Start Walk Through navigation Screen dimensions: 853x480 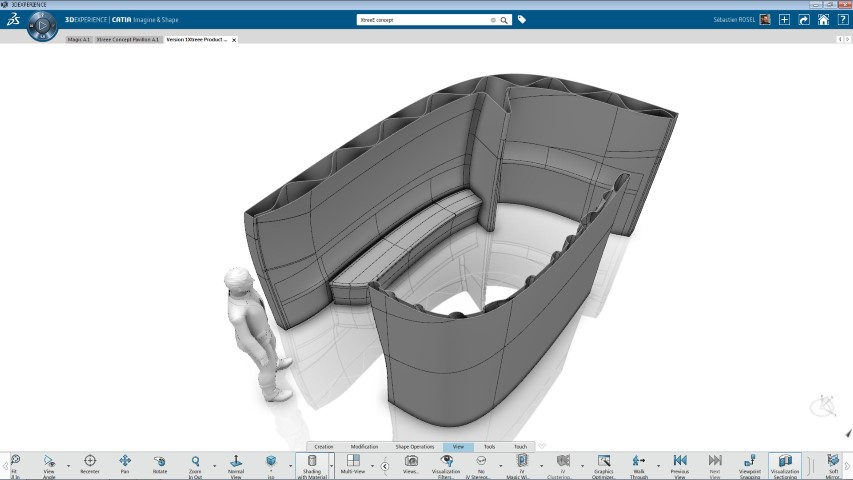[639, 461]
